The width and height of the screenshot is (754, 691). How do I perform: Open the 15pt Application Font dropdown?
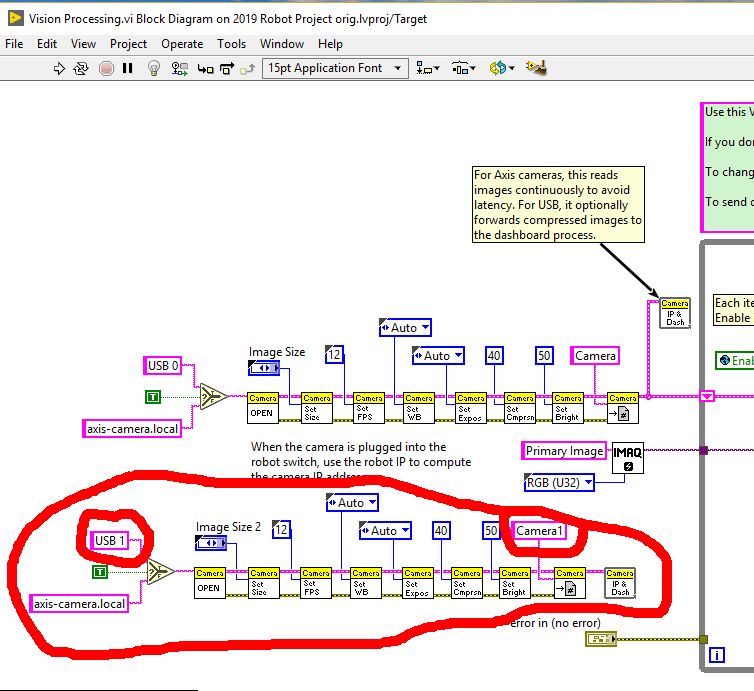coord(335,68)
